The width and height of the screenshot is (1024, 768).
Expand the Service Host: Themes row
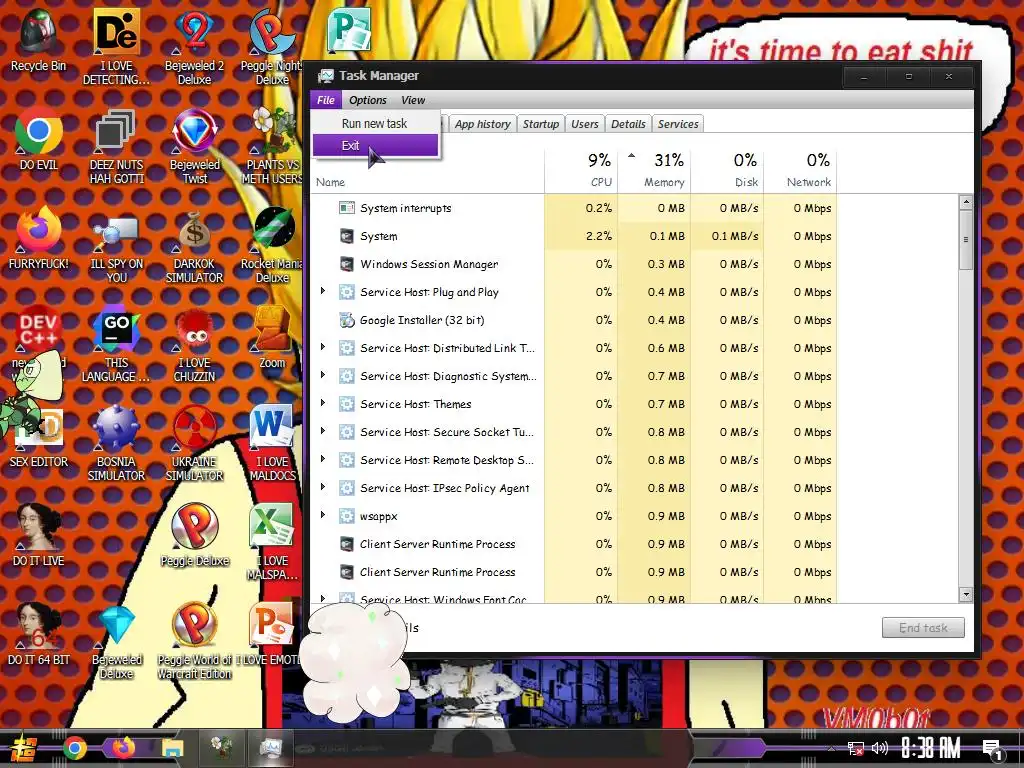[323, 404]
